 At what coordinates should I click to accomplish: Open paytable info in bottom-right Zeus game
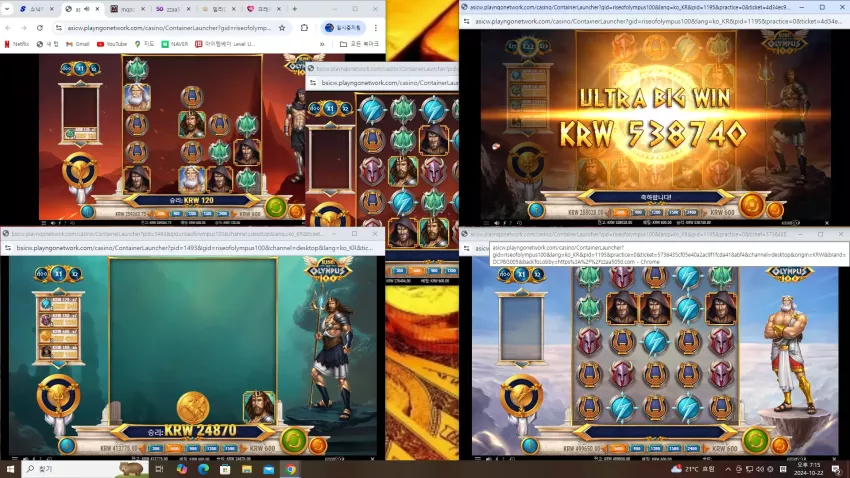[529, 445]
